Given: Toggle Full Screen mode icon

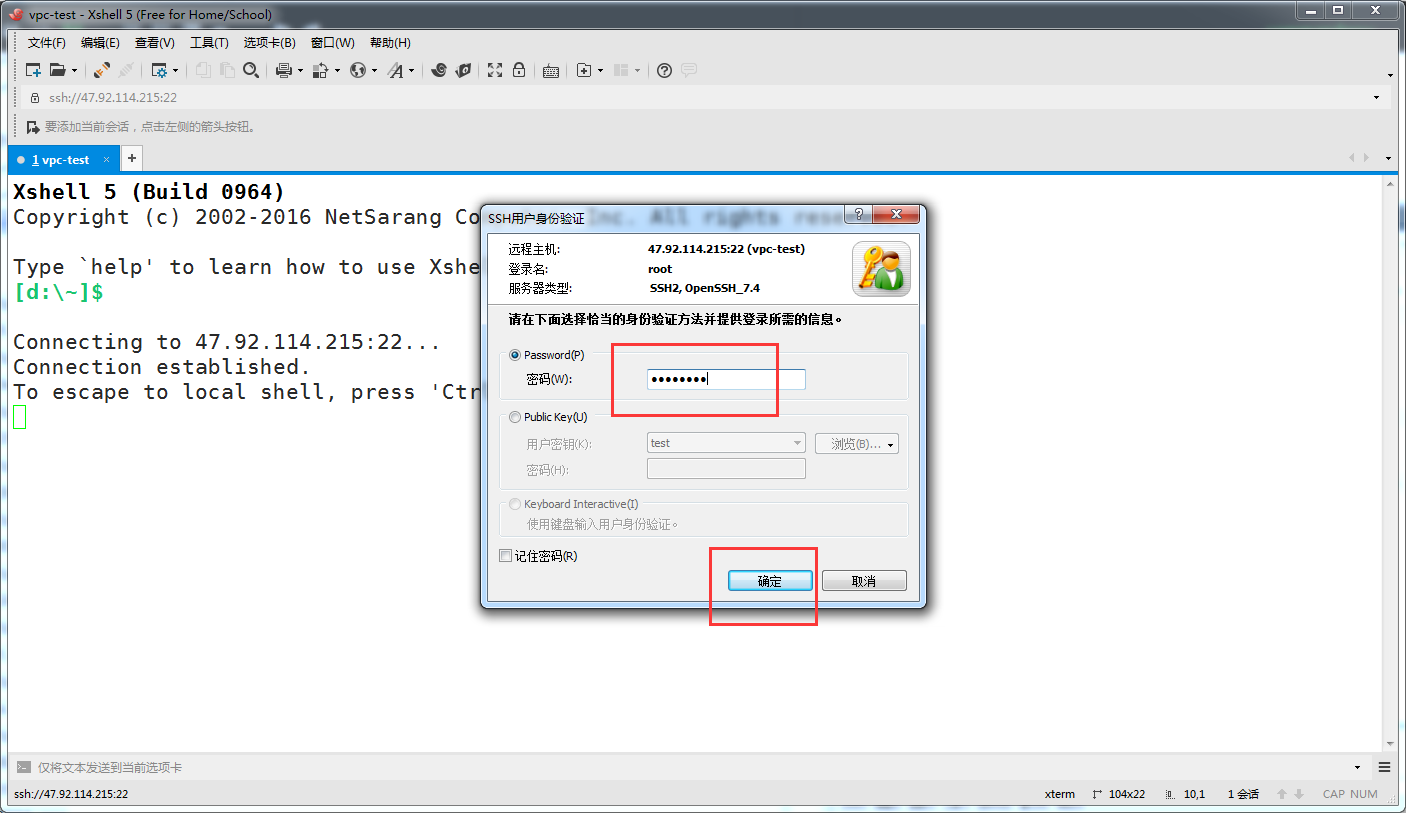Looking at the screenshot, I should pyautogui.click(x=494, y=70).
